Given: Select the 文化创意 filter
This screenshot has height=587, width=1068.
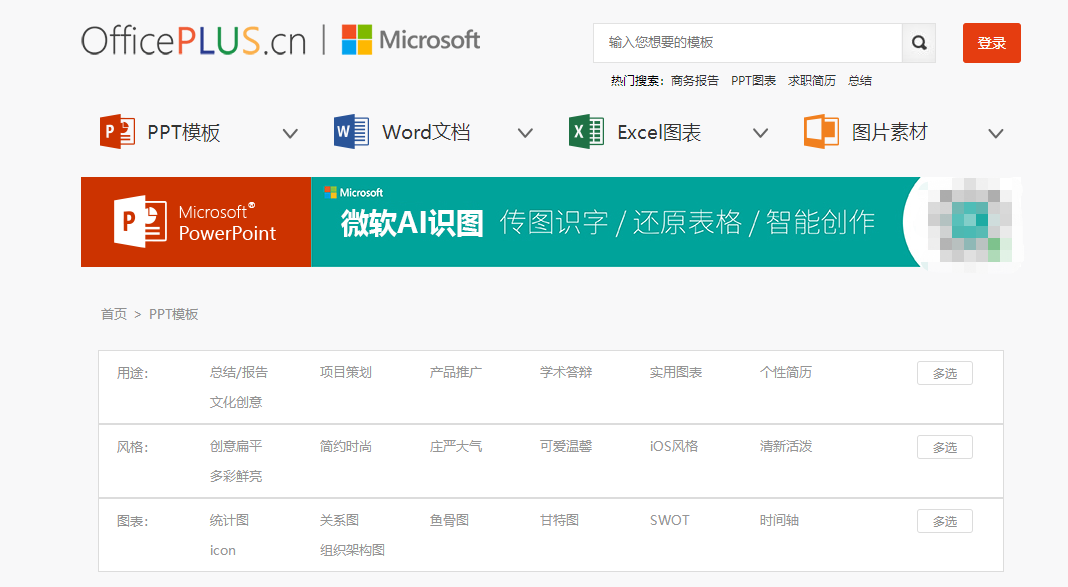Looking at the screenshot, I should 236,402.
